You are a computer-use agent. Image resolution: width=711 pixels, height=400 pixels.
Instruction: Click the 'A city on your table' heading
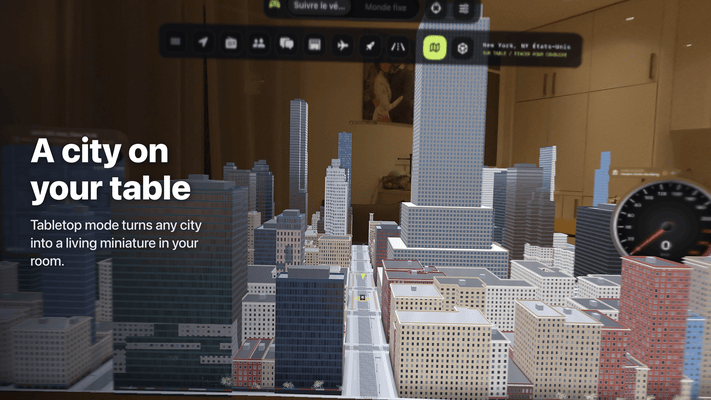click(111, 169)
